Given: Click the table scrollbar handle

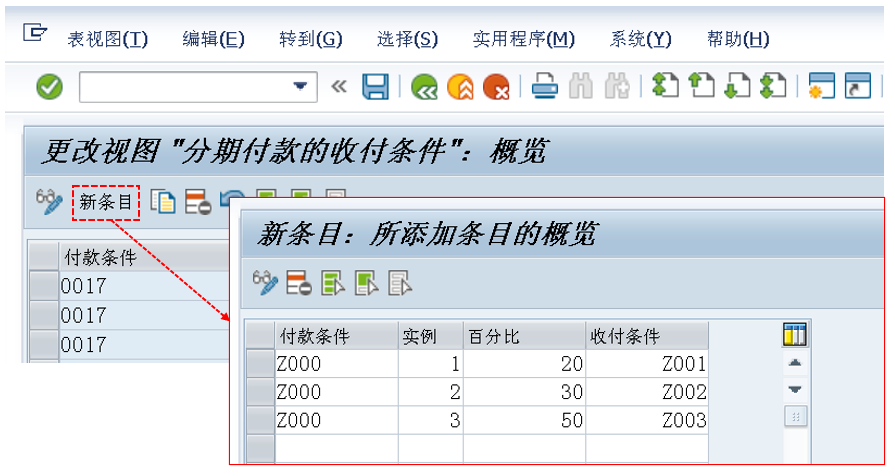Looking at the screenshot, I should [x=795, y=417].
